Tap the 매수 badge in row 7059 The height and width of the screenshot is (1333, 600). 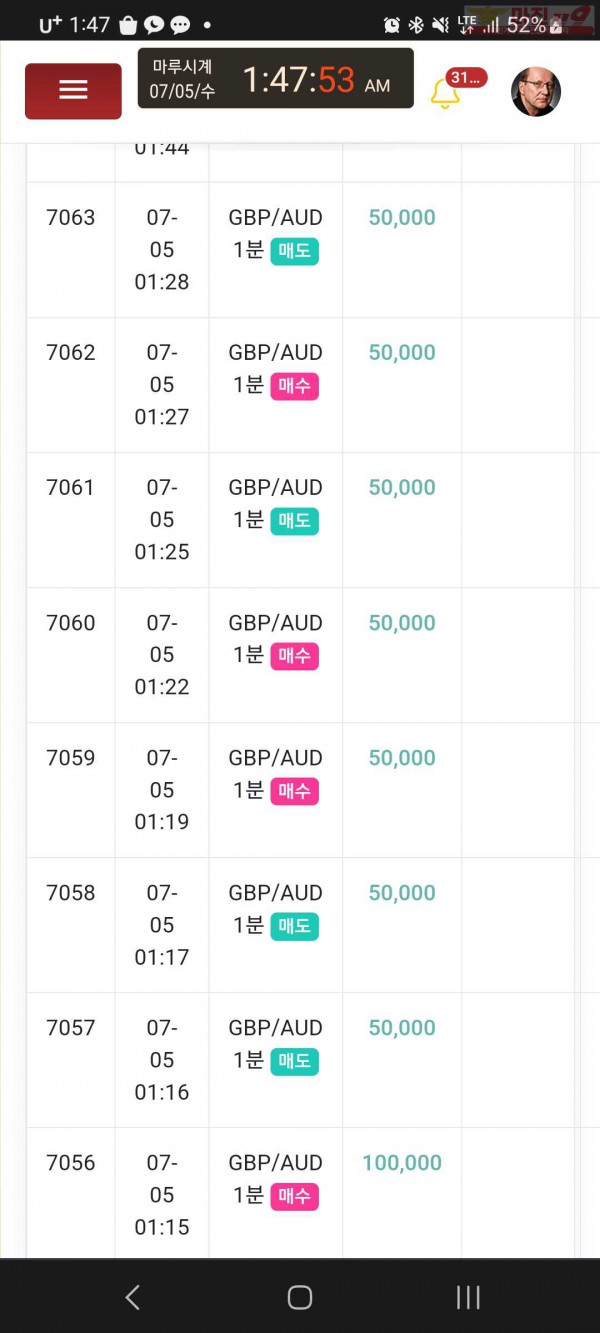coord(294,790)
